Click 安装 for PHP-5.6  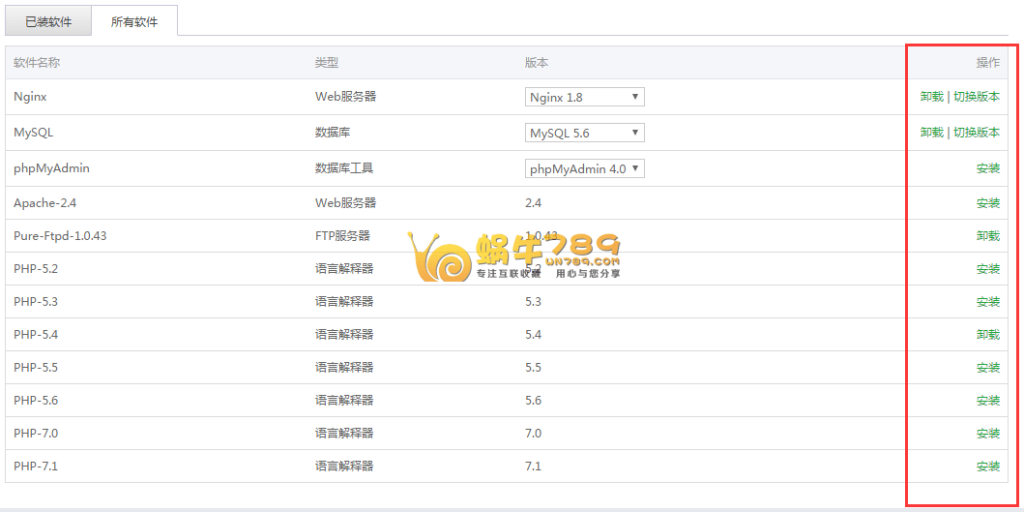tap(987, 401)
